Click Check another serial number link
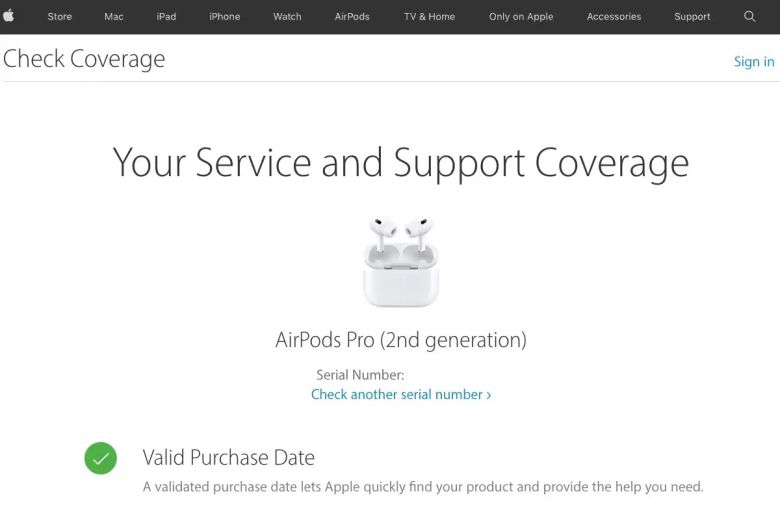The height and width of the screenshot is (520, 780). [x=401, y=395]
